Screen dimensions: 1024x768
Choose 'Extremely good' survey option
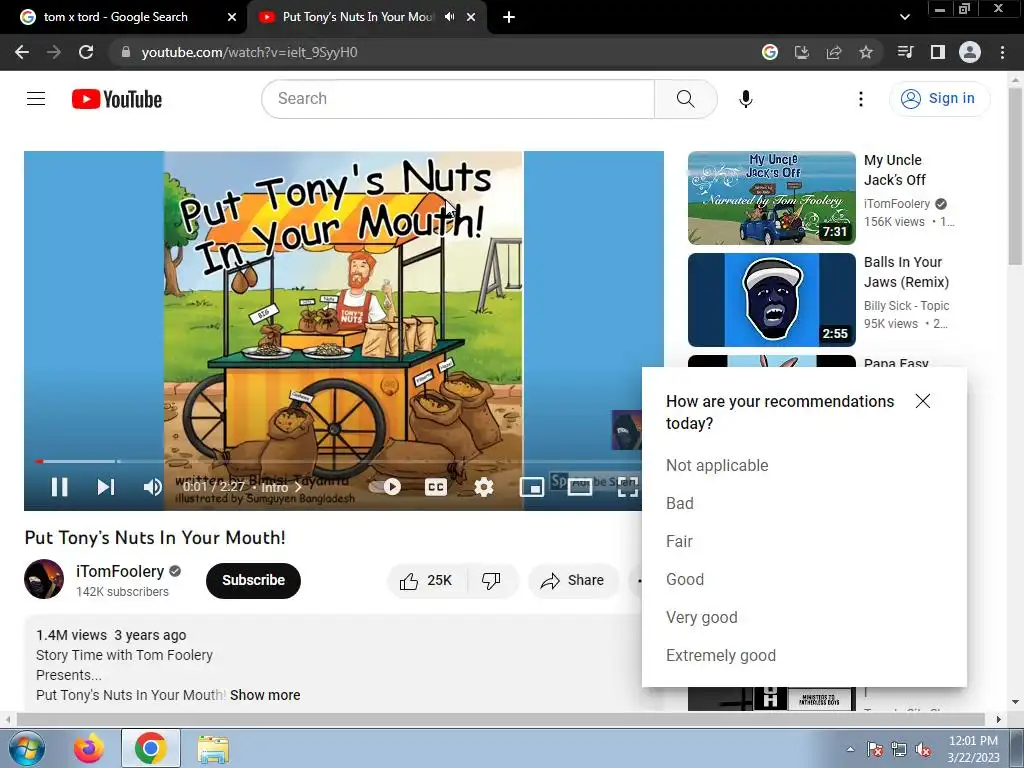pos(721,655)
